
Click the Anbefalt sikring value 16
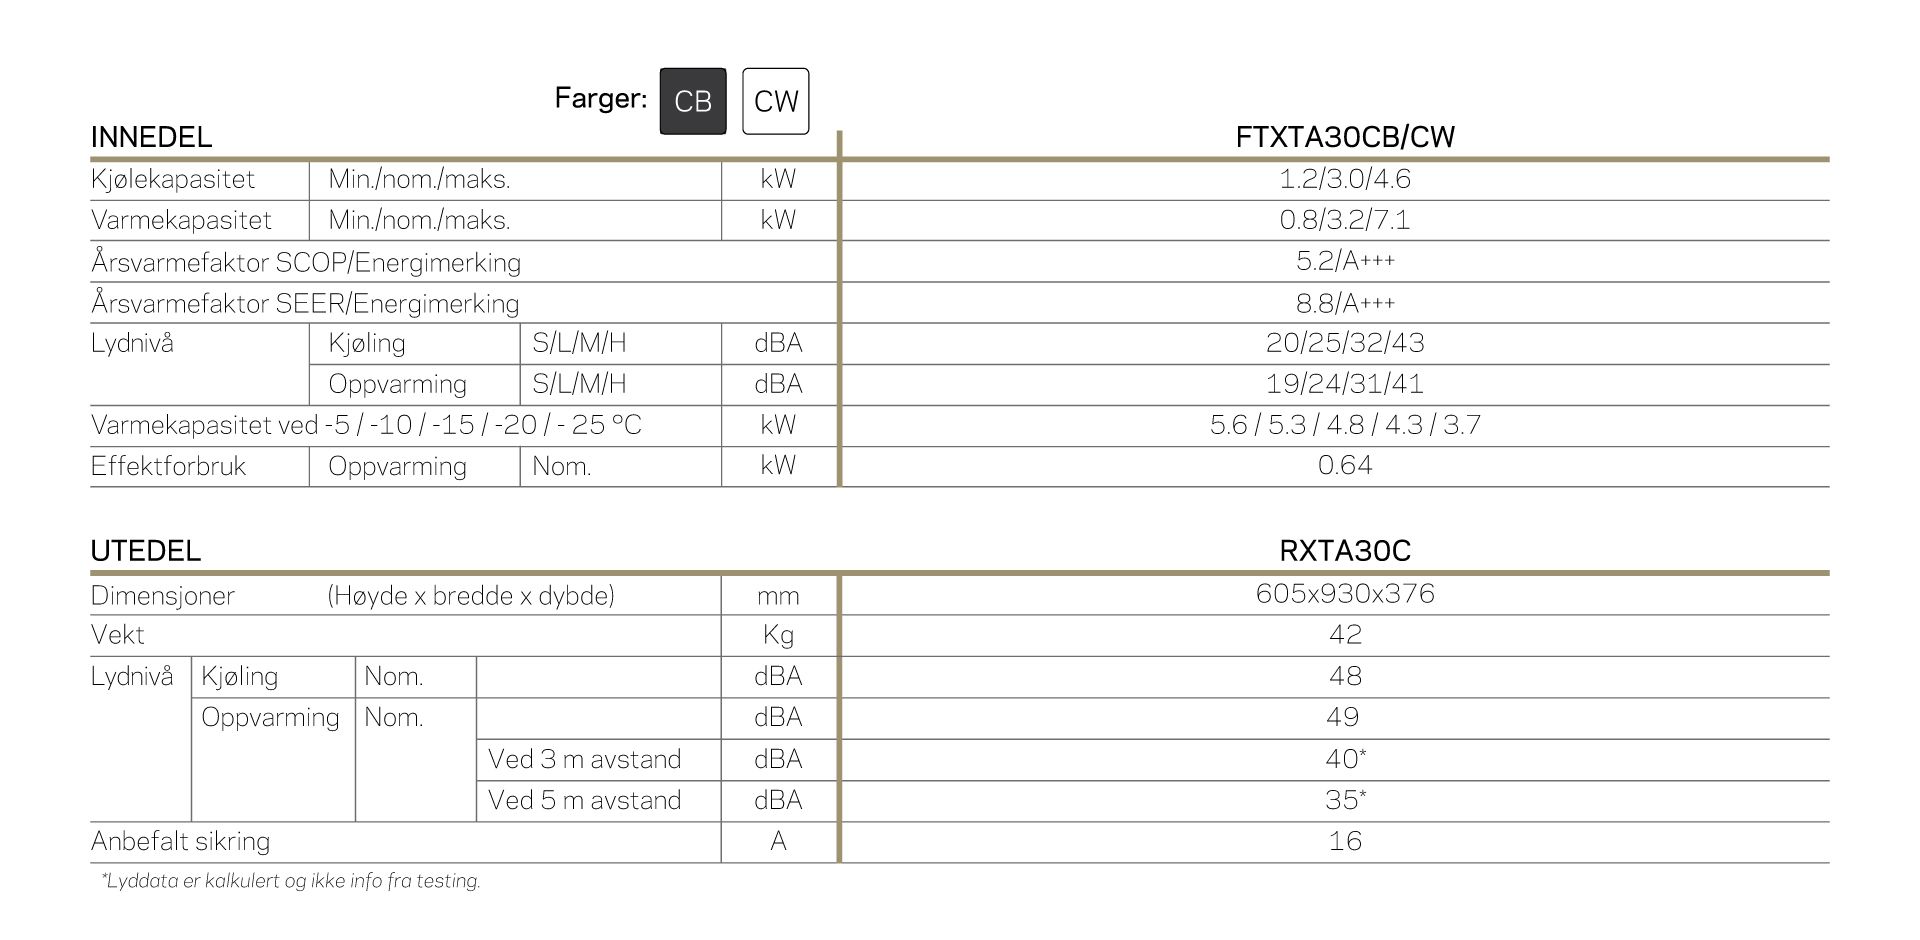click(x=1345, y=841)
